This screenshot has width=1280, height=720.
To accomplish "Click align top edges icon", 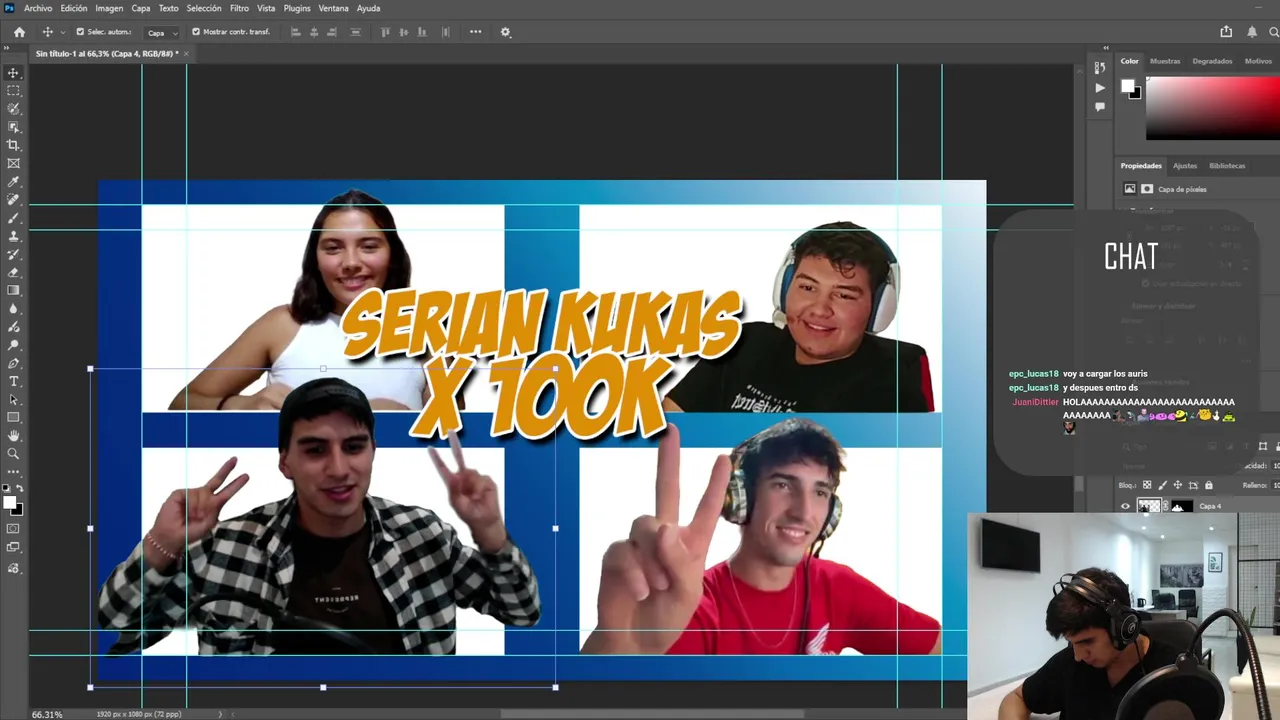I will pos(385,32).
